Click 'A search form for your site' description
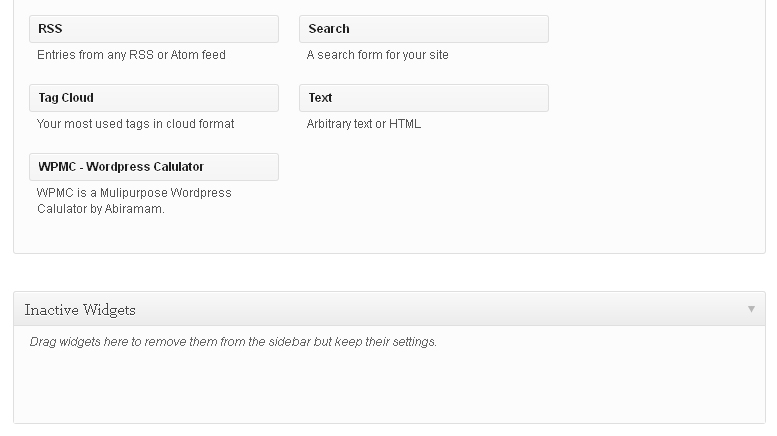 378,54
